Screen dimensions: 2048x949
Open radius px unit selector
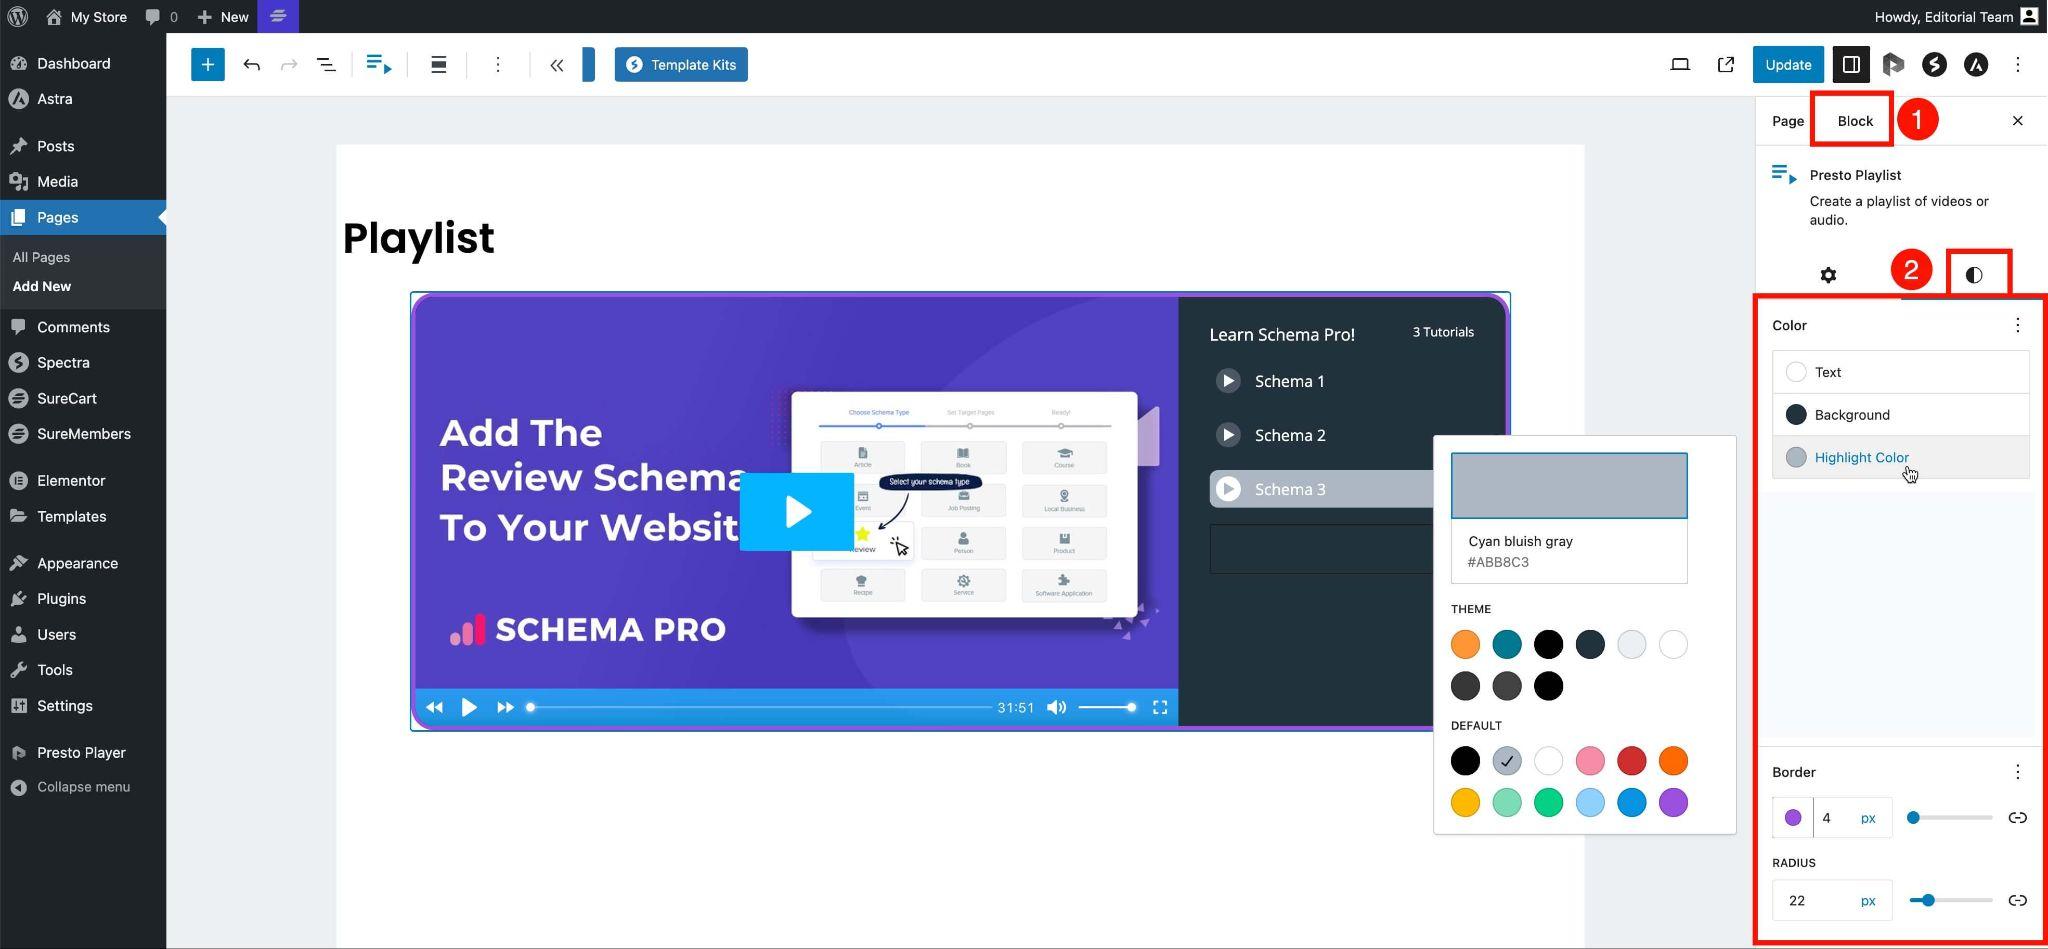[x=1868, y=900]
